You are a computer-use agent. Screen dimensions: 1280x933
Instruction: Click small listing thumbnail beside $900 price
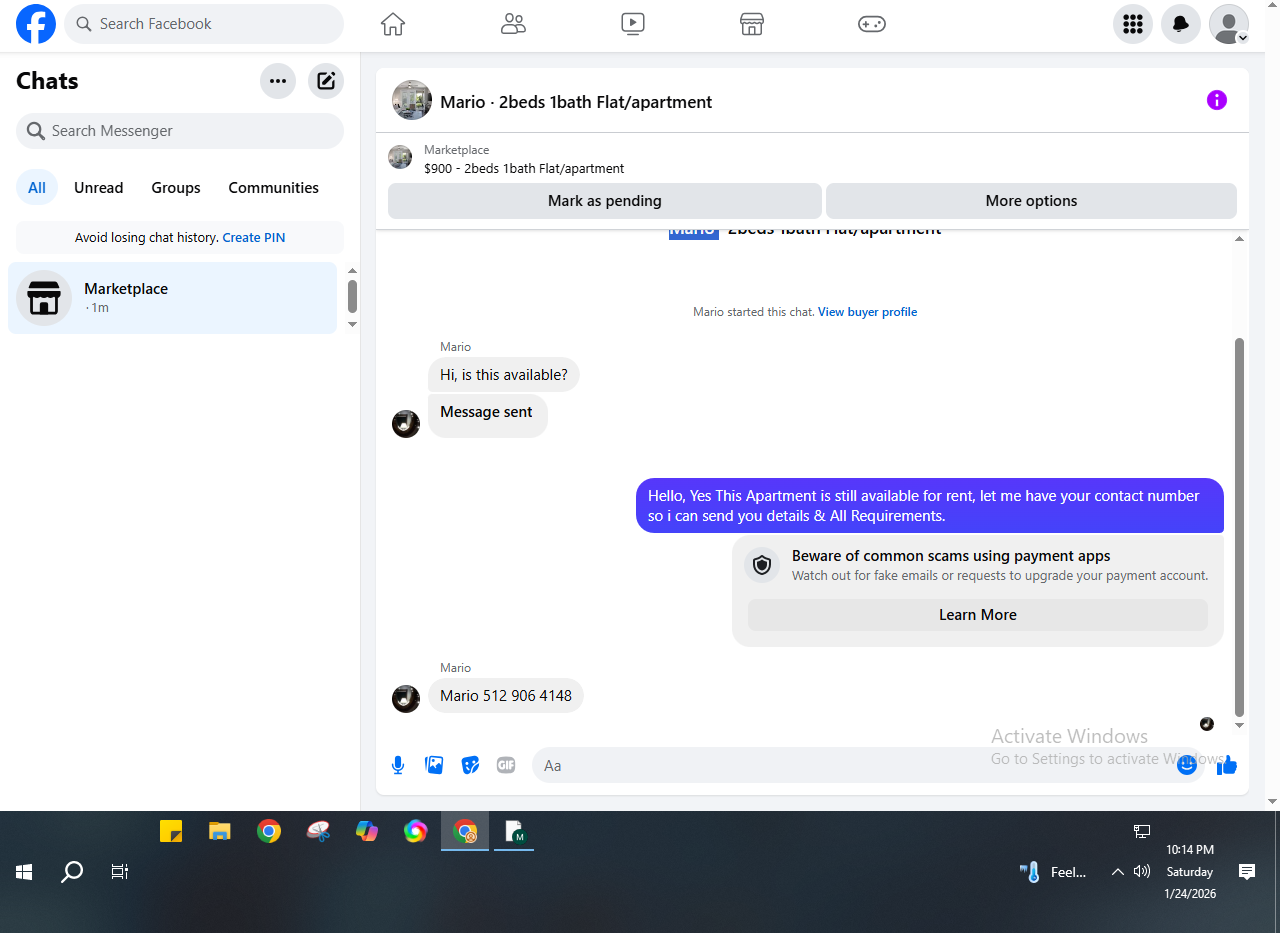pyautogui.click(x=400, y=157)
